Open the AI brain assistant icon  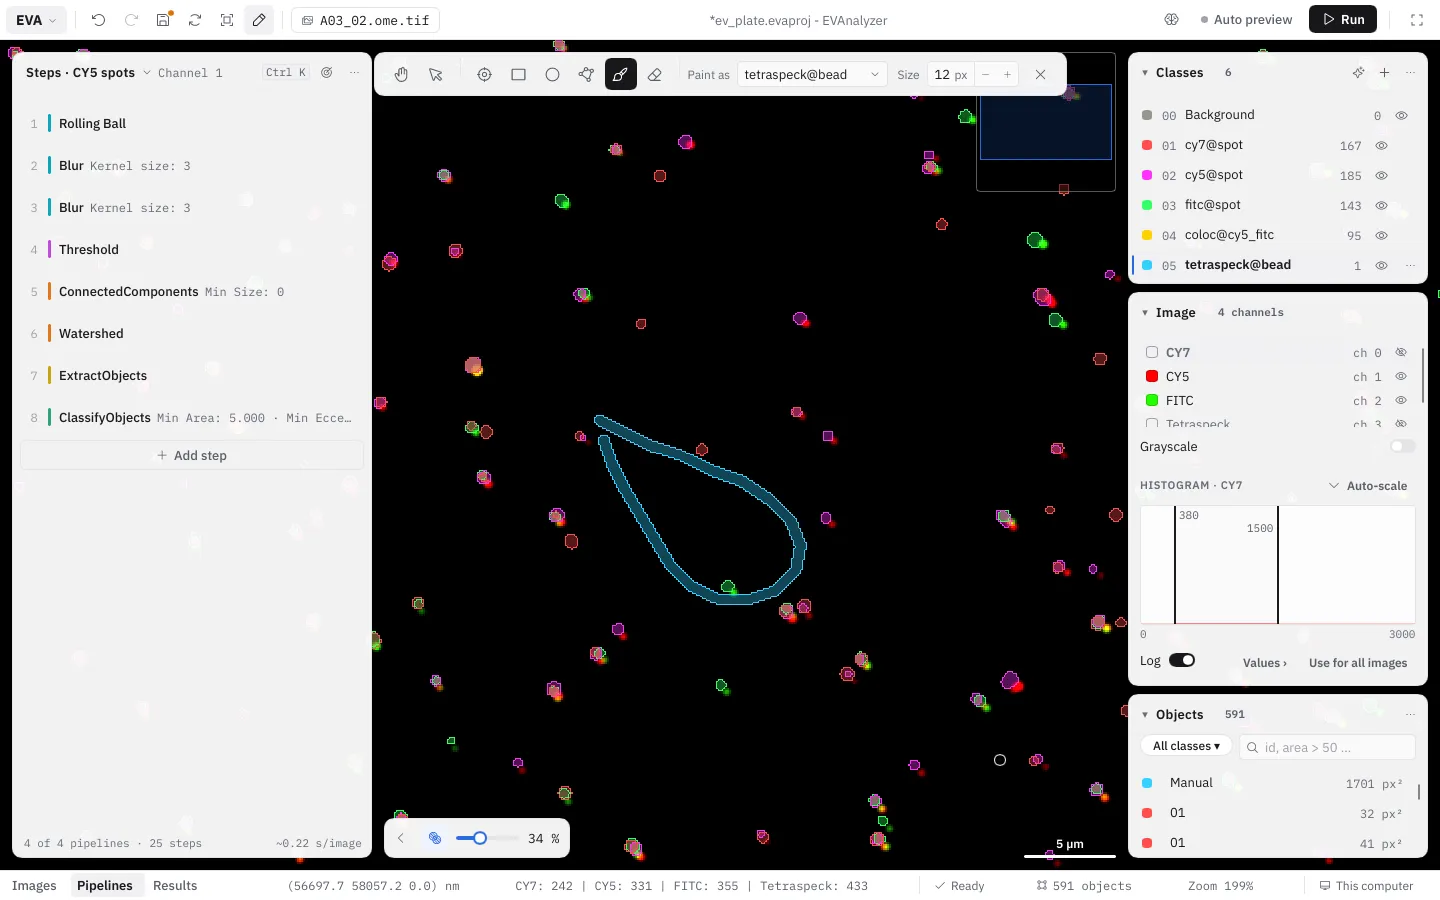coord(1172,20)
